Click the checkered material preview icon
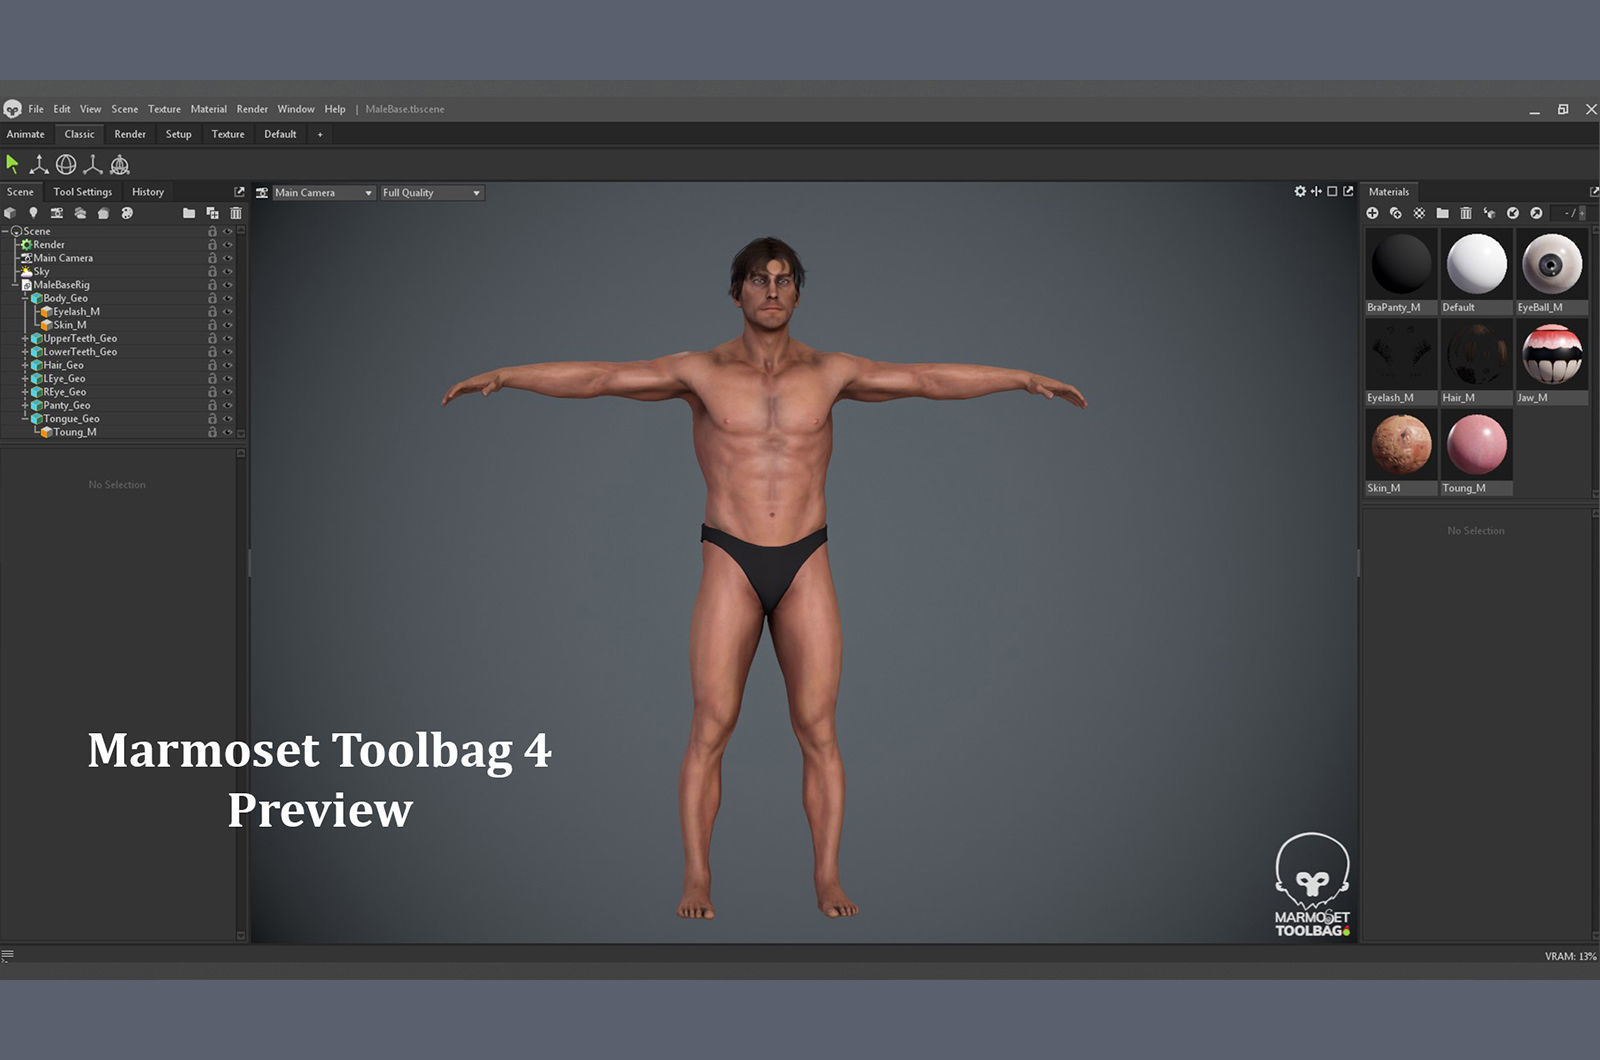The image size is (1600, 1060). click(1419, 213)
